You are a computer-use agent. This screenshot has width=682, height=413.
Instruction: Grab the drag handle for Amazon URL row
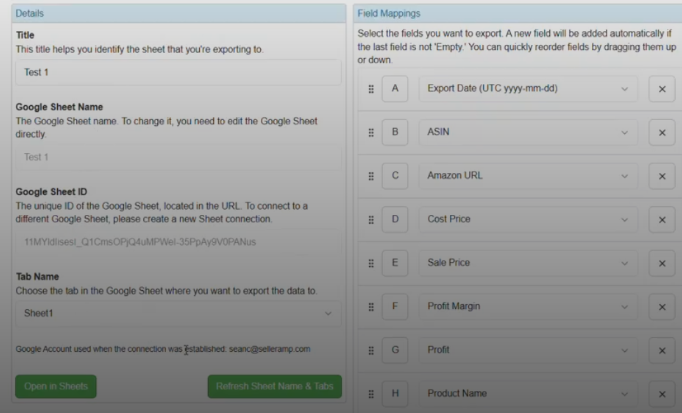[371, 176]
